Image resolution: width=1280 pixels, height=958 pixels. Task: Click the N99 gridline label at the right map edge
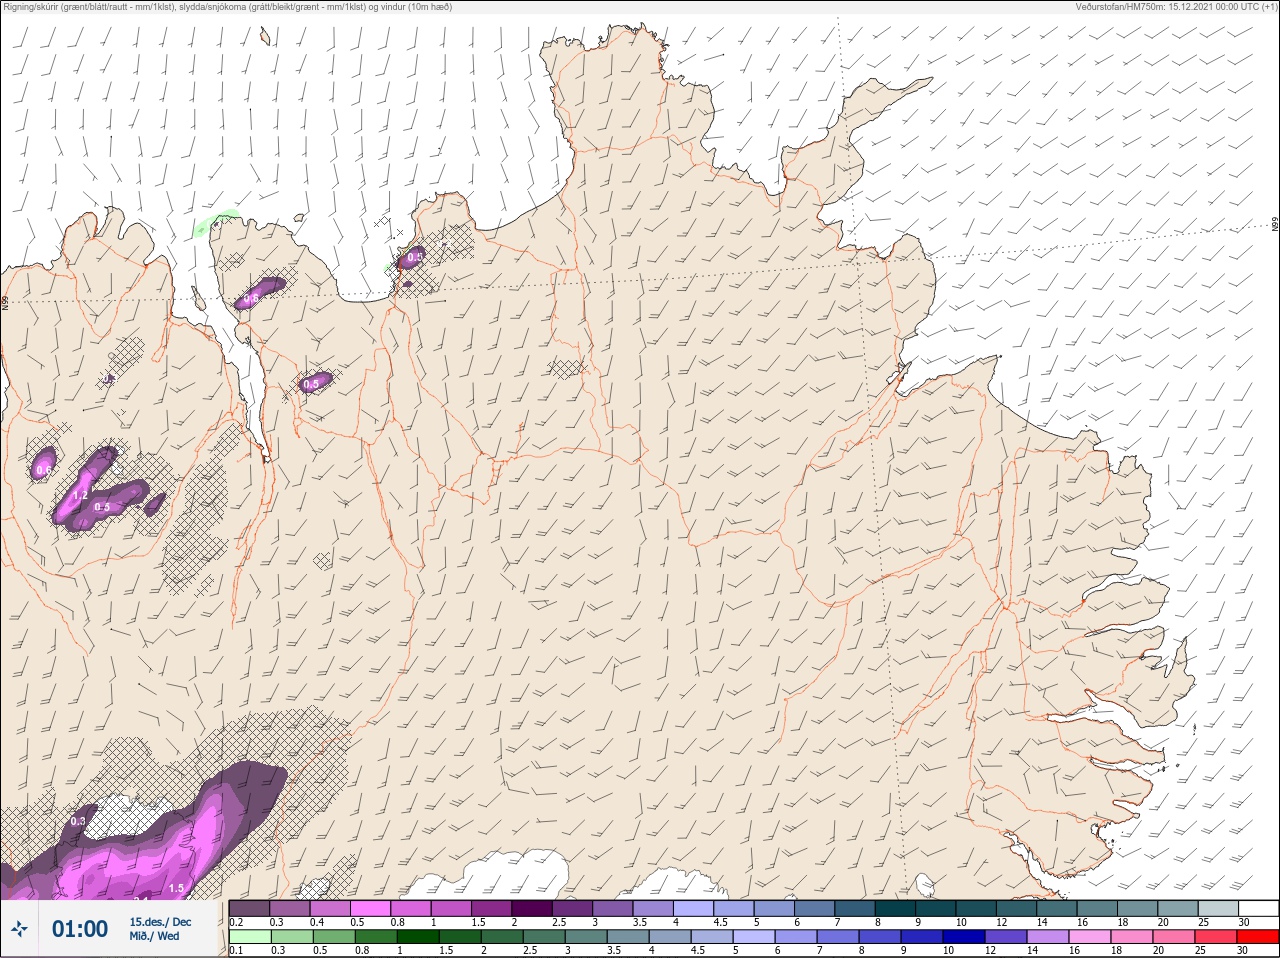1275,225
